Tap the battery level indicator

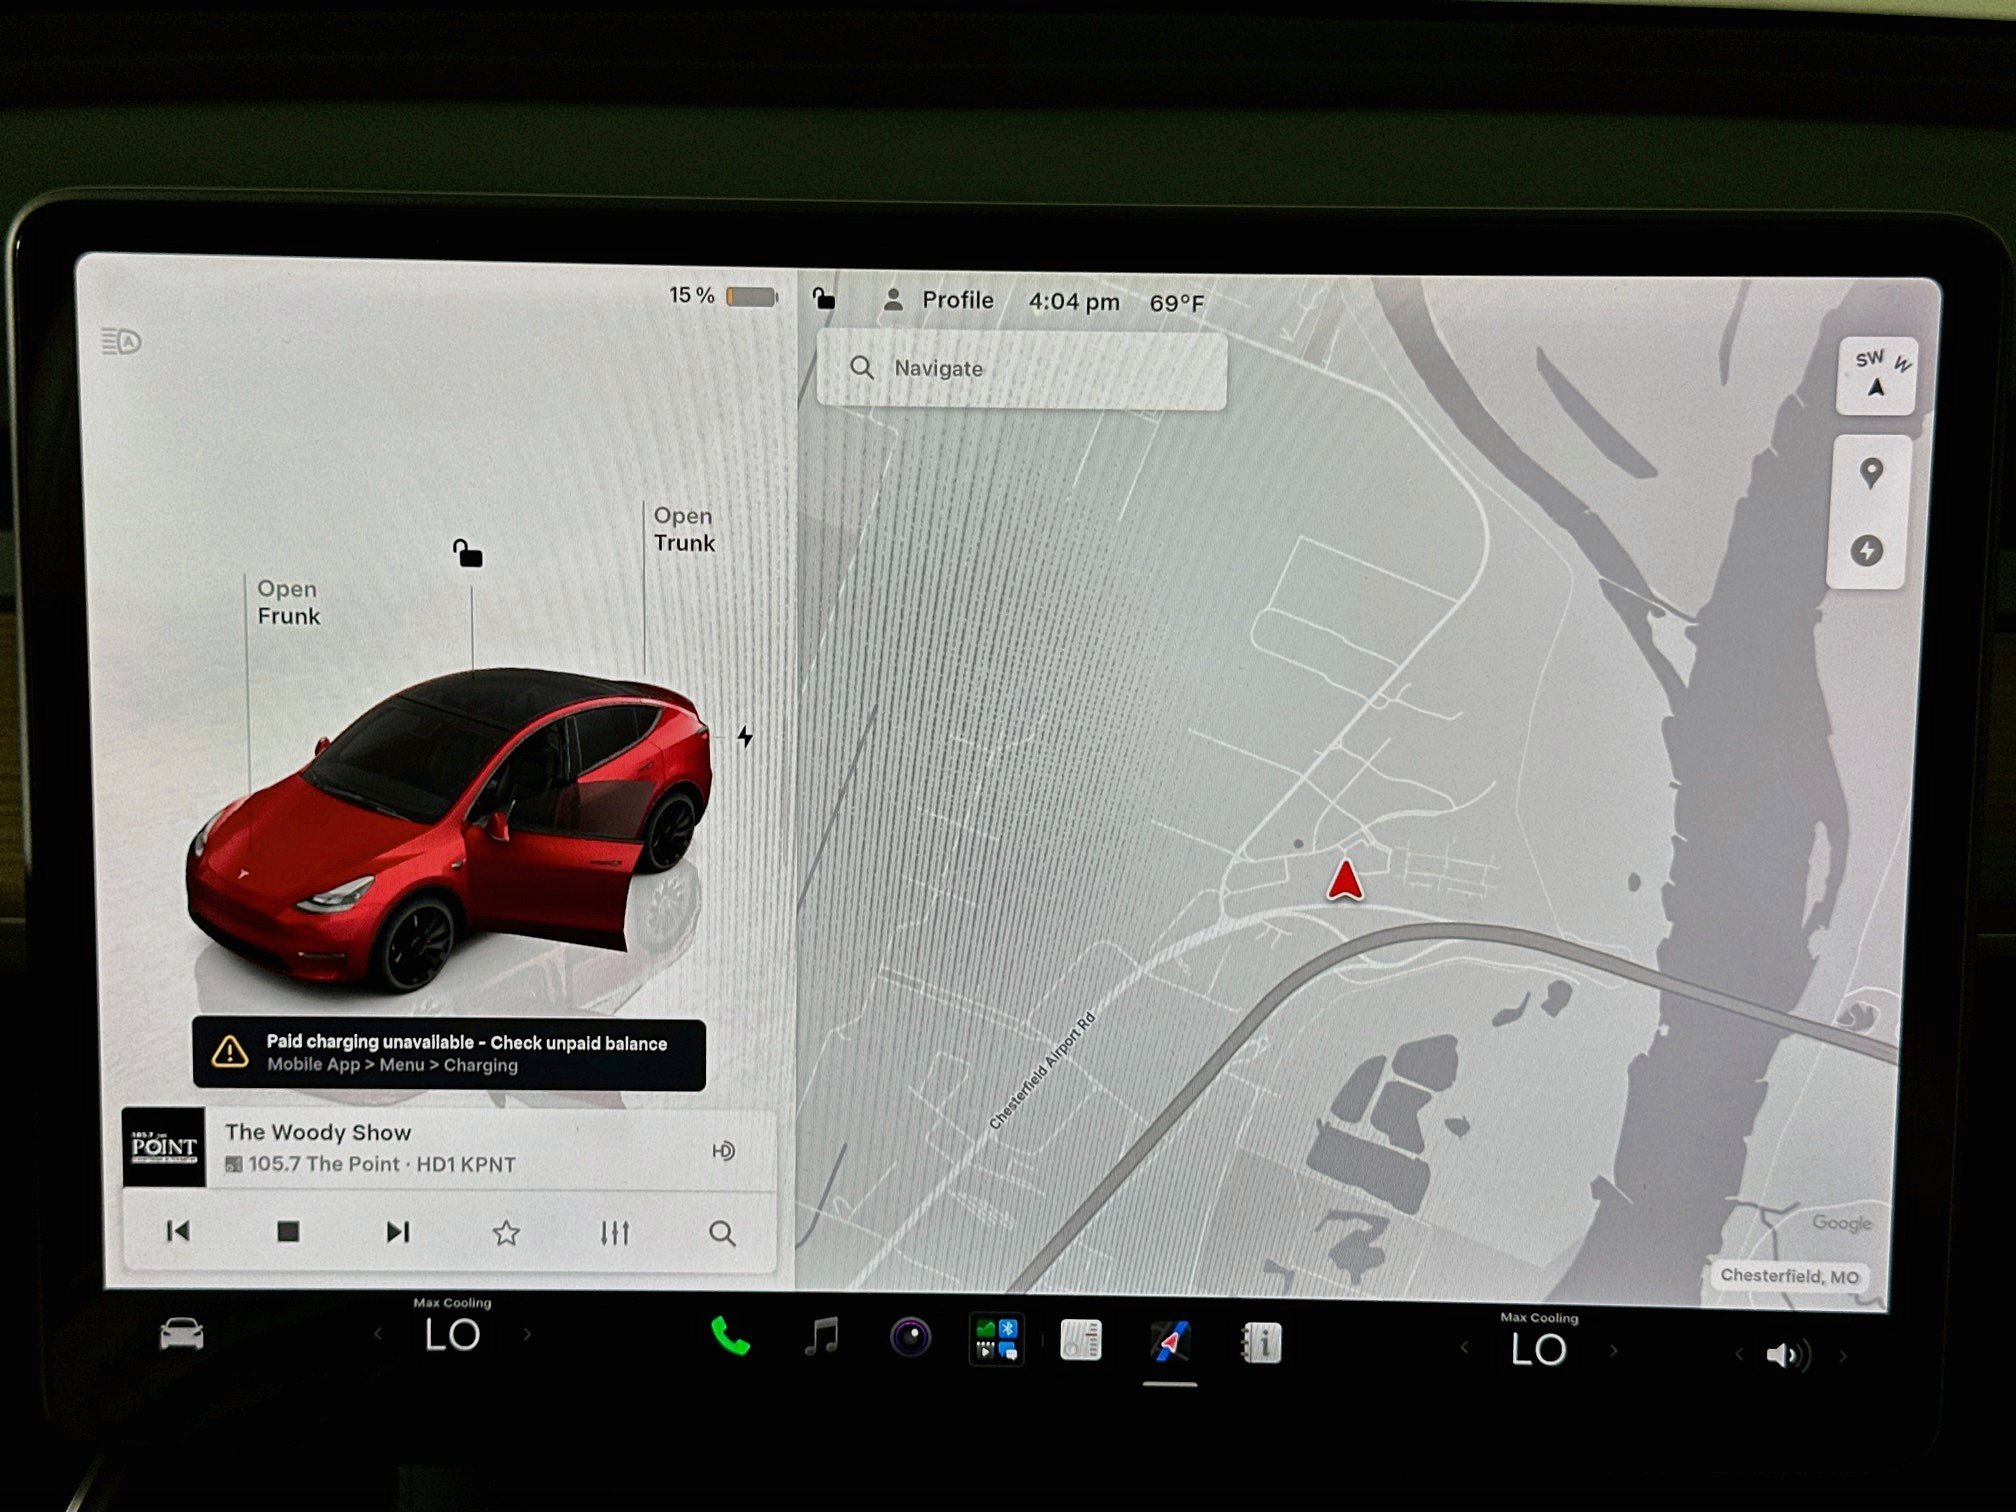click(x=723, y=296)
